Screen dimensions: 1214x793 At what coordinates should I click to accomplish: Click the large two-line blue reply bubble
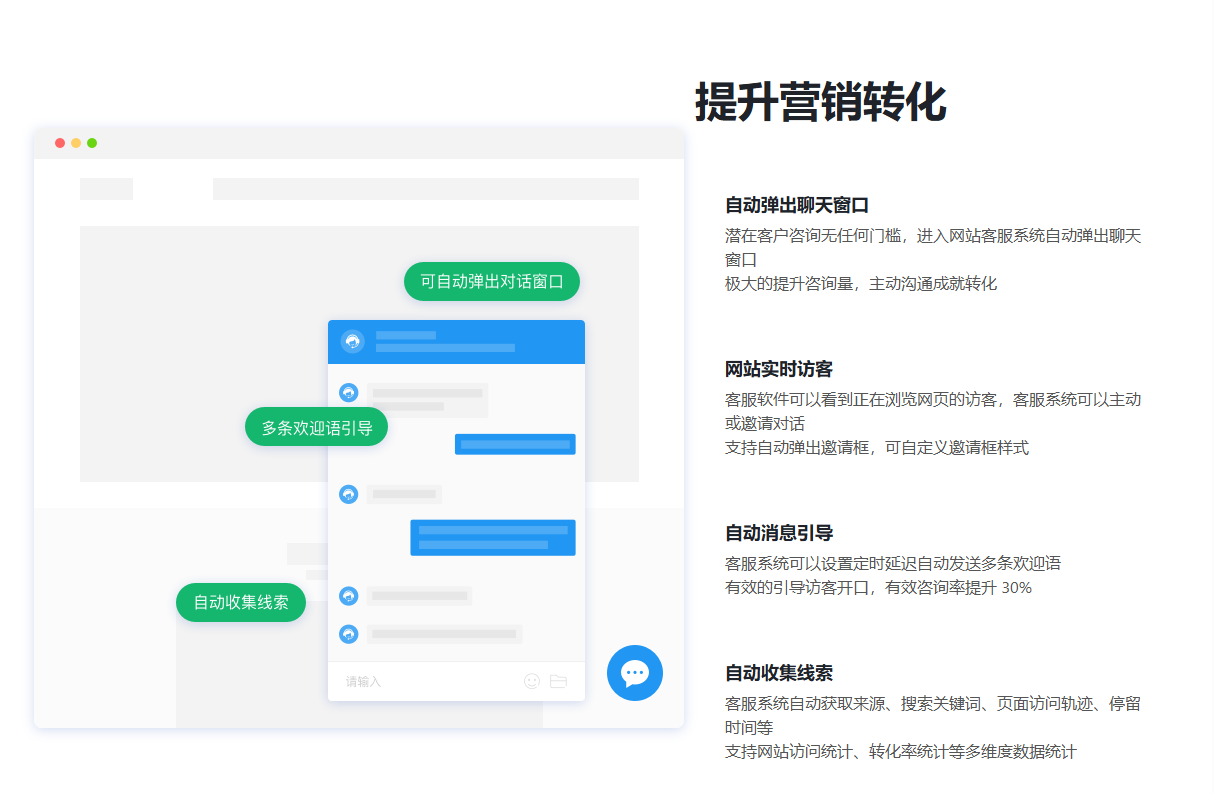coord(492,537)
